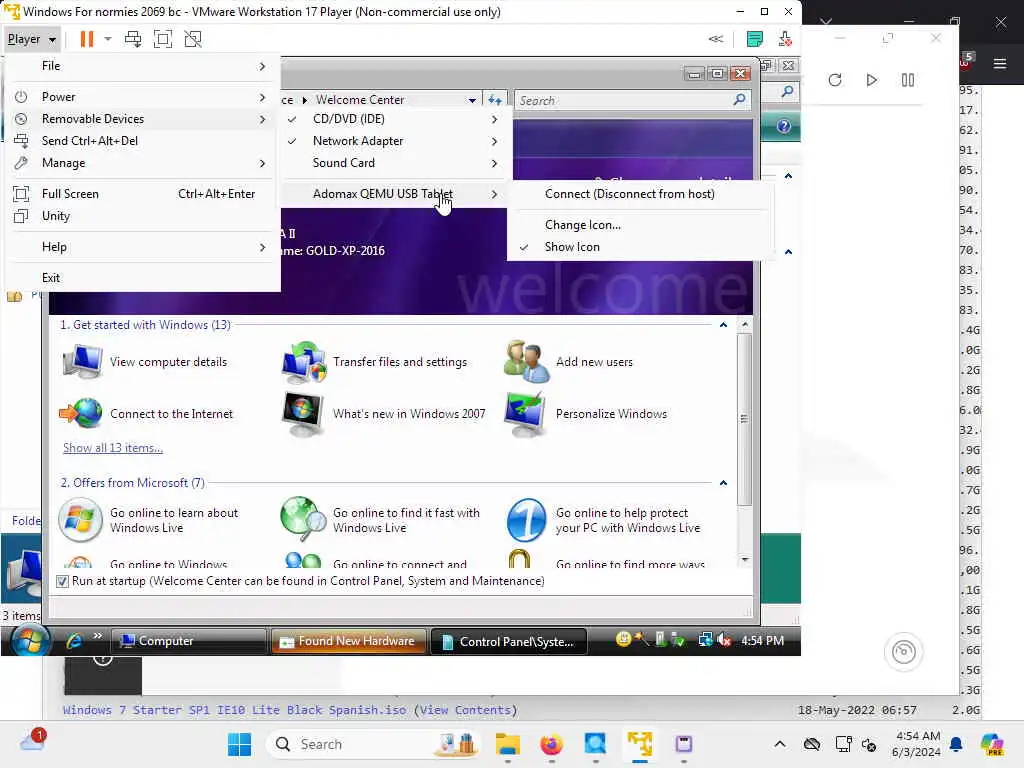
Task: Open the host Windows 11 Start button
Action: (x=239, y=744)
